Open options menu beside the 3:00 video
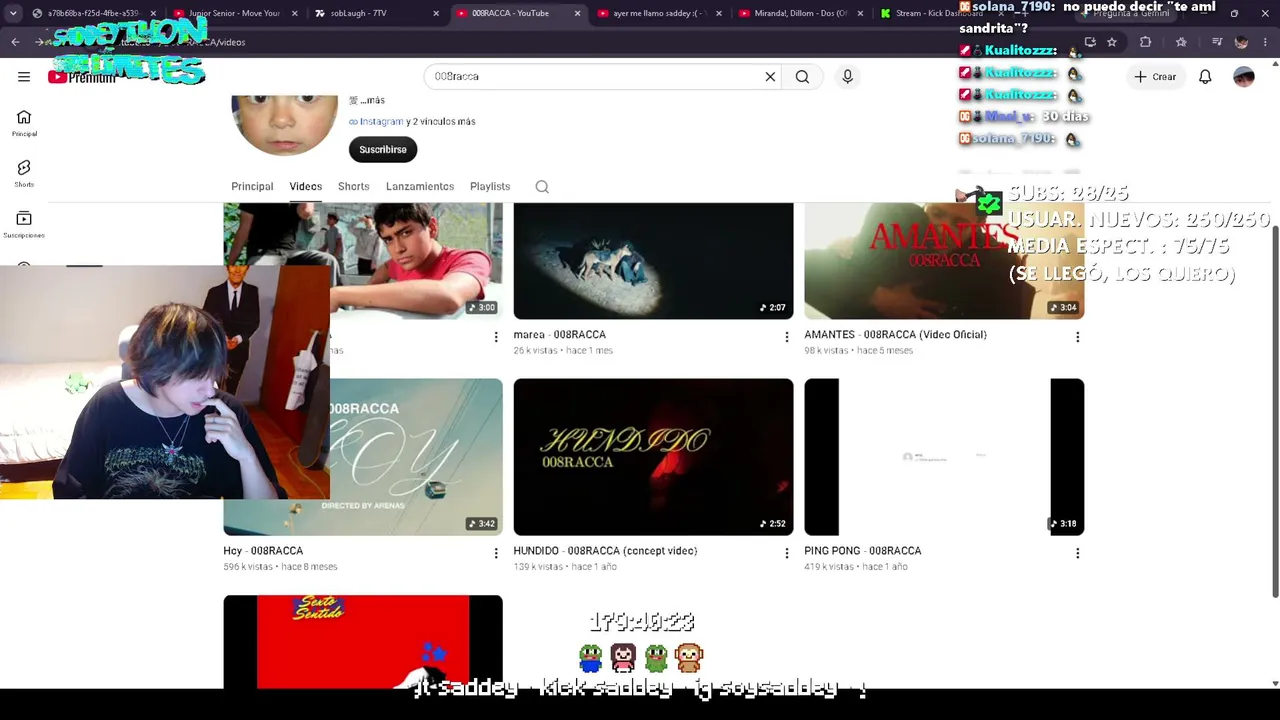Image resolution: width=1280 pixels, height=720 pixels. [496, 337]
